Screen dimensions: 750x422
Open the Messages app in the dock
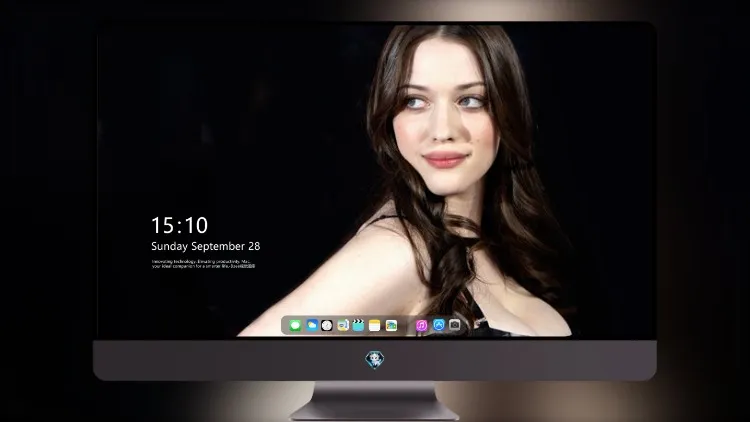295,326
